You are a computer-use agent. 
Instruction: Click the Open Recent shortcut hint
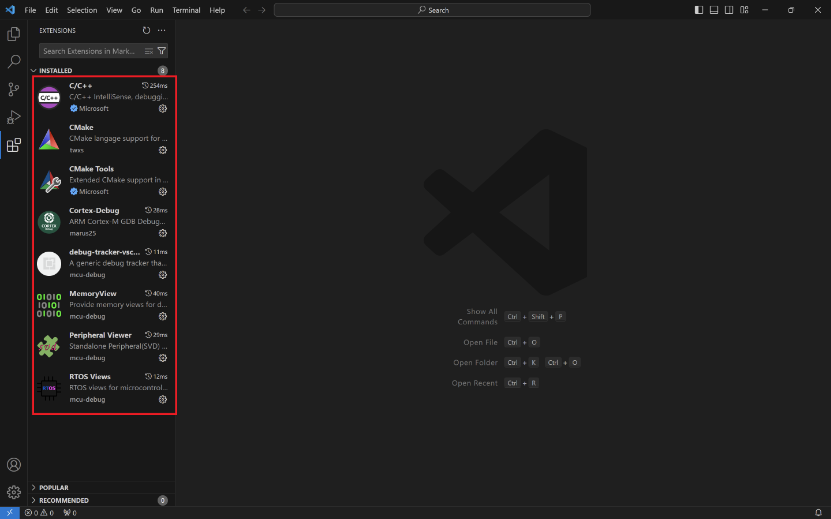pyautogui.click(x=495, y=383)
